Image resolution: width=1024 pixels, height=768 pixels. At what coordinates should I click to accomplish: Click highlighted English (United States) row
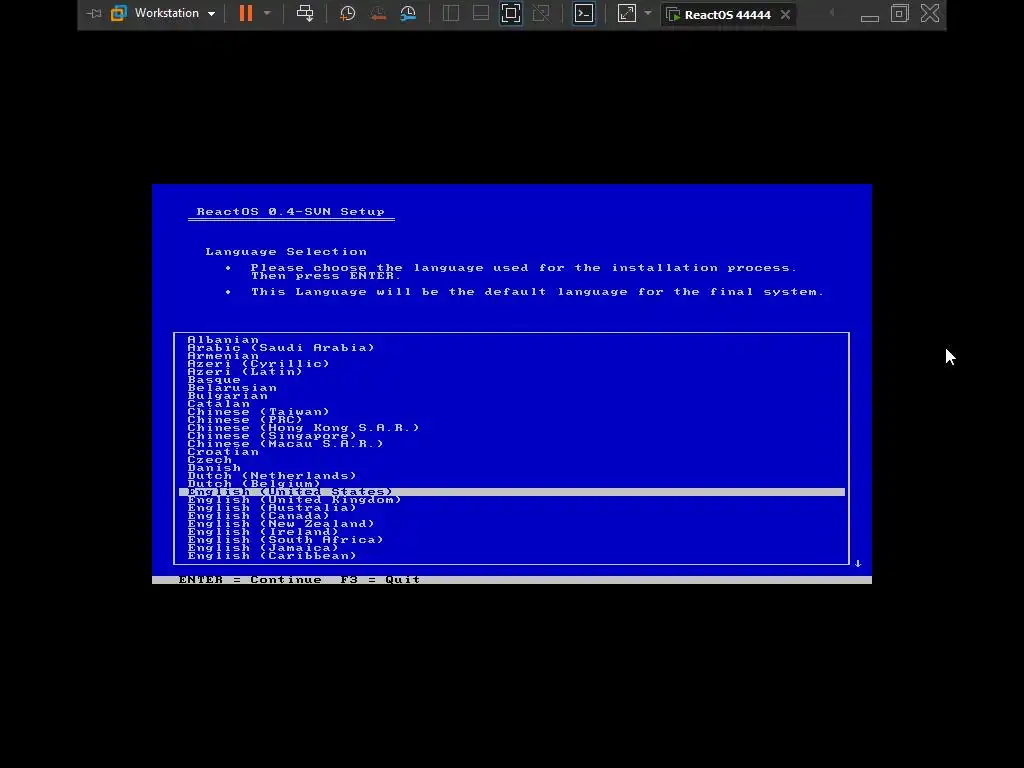pyautogui.click(x=512, y=492)
